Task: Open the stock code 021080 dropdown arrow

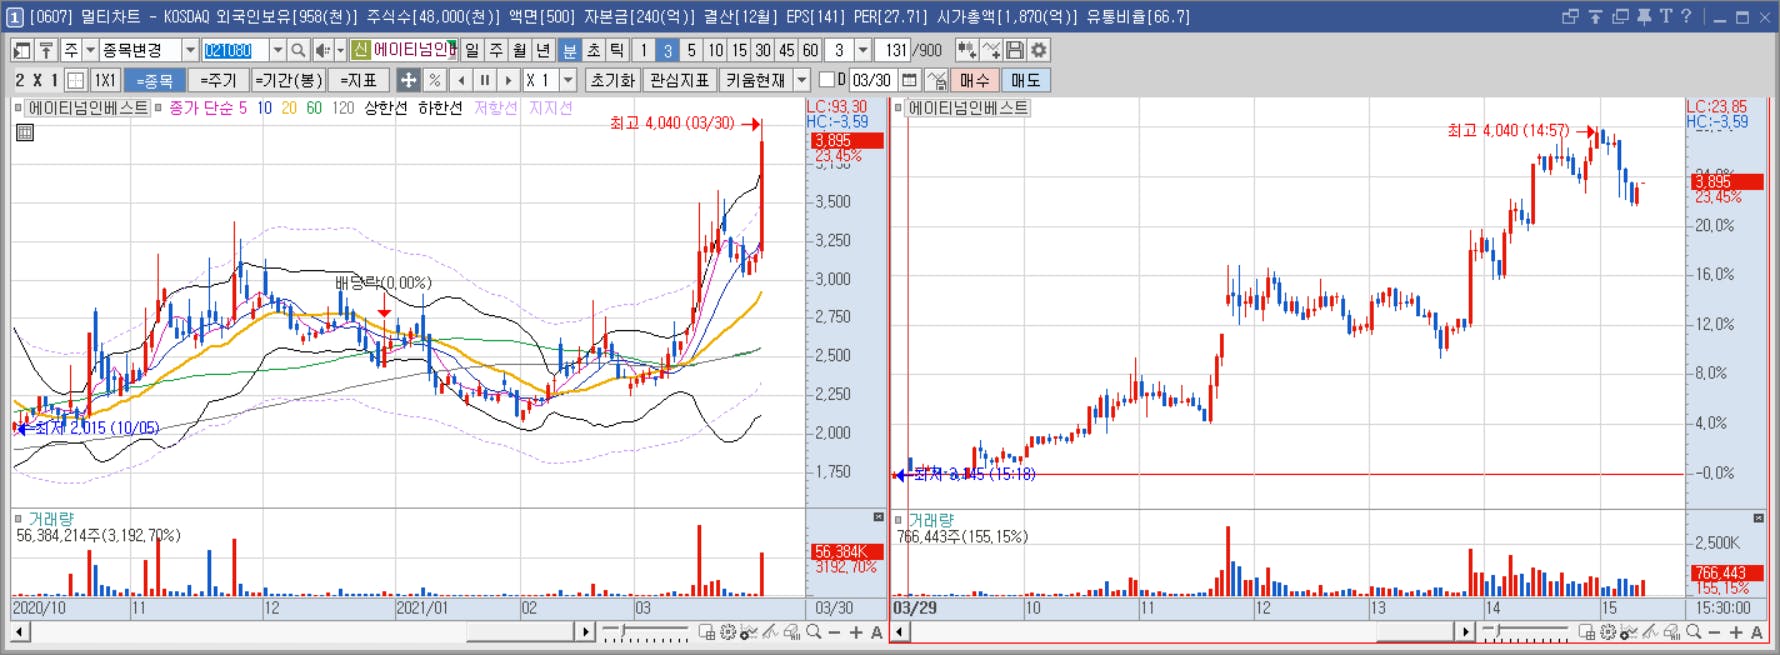Action: (x=277, y=50)
